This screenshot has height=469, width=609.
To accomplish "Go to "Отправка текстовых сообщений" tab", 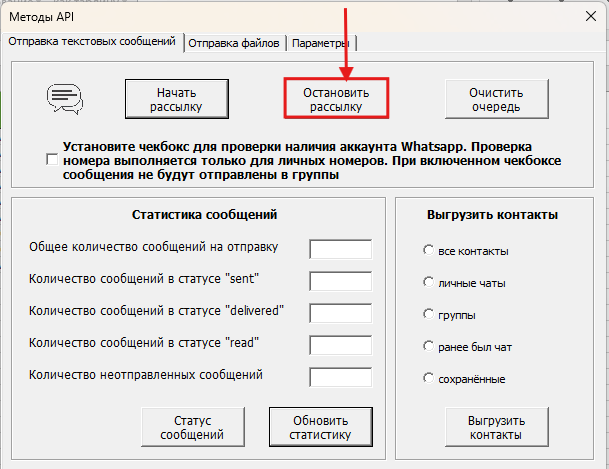I will pyautogui.click(x=93, y=42).
